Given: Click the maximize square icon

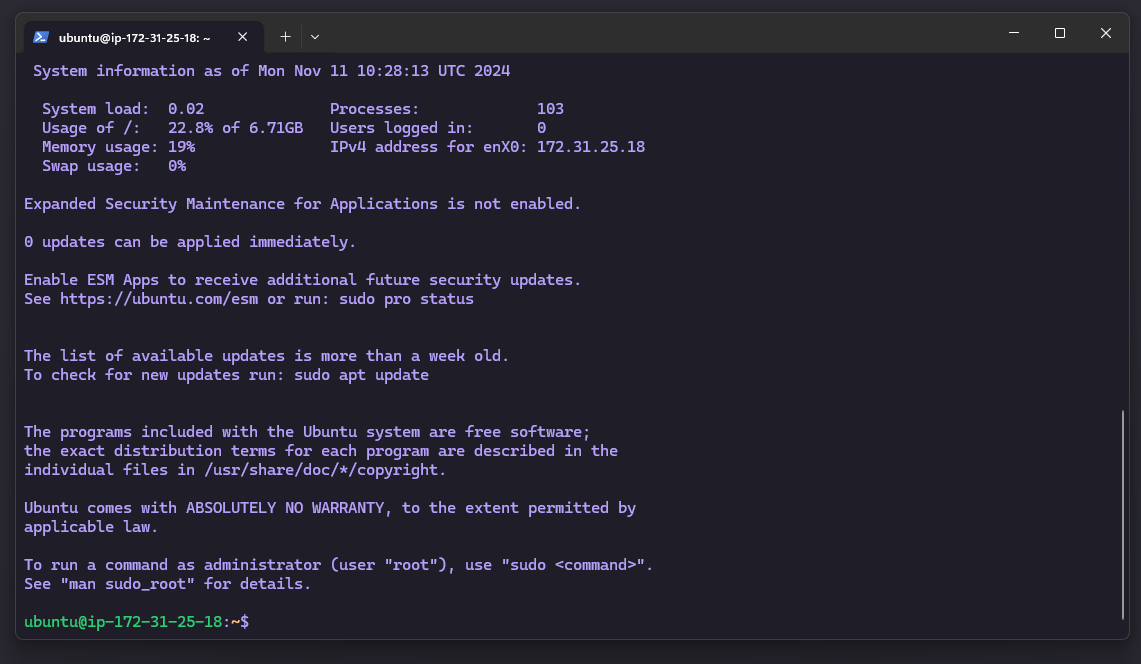Looking at the screenshot, I should 1059,33.
